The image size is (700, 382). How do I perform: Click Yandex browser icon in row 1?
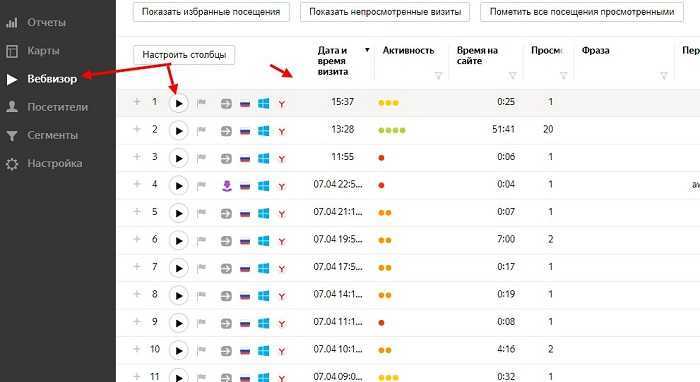[282, 104]
